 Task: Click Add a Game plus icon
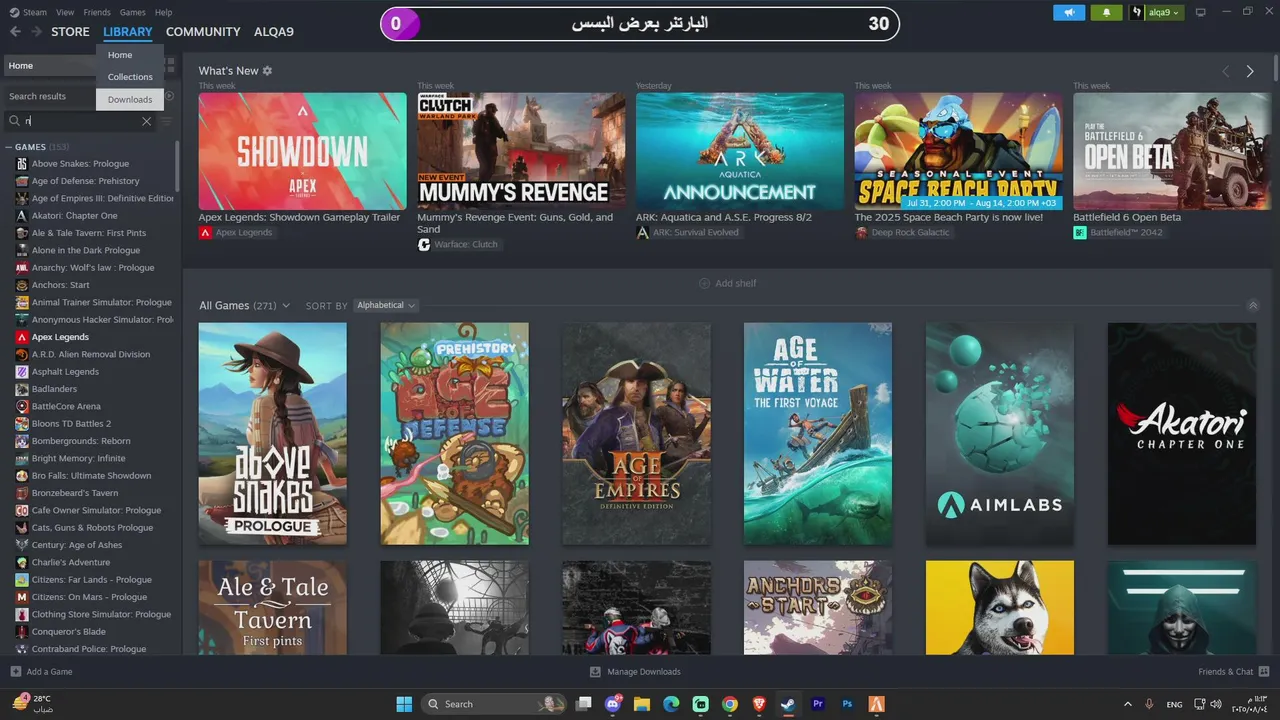coord(15,672)
